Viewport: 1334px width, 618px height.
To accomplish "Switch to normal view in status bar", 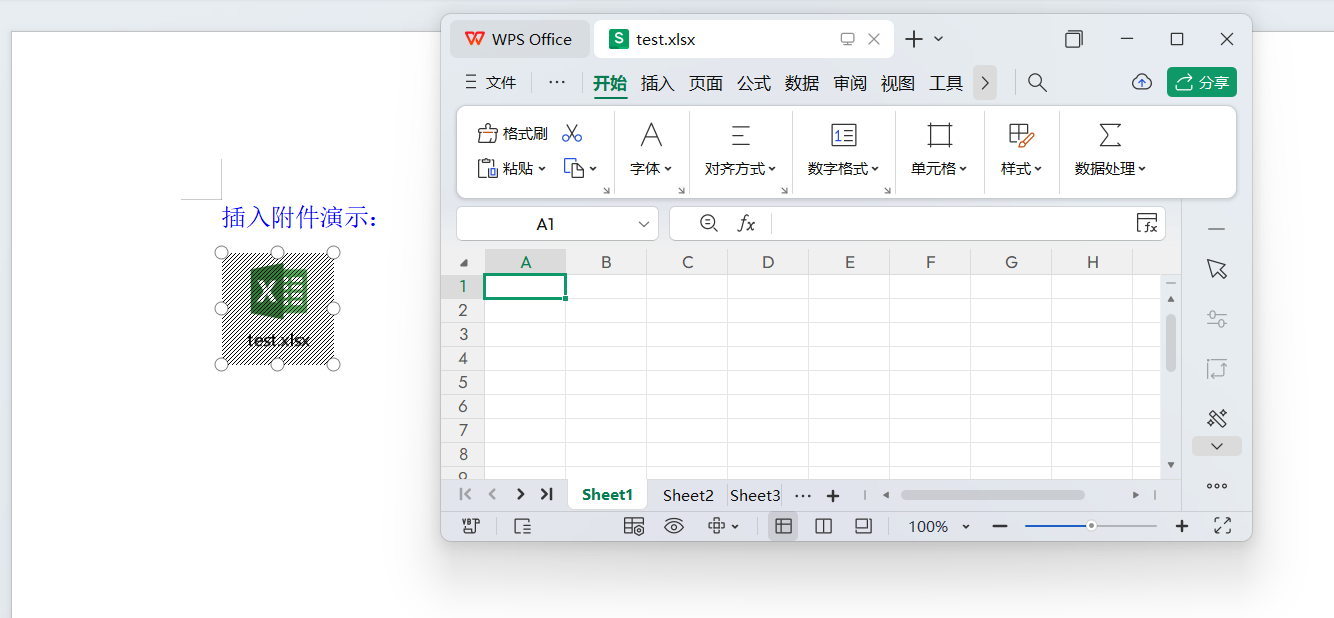I will coord(783,526).
